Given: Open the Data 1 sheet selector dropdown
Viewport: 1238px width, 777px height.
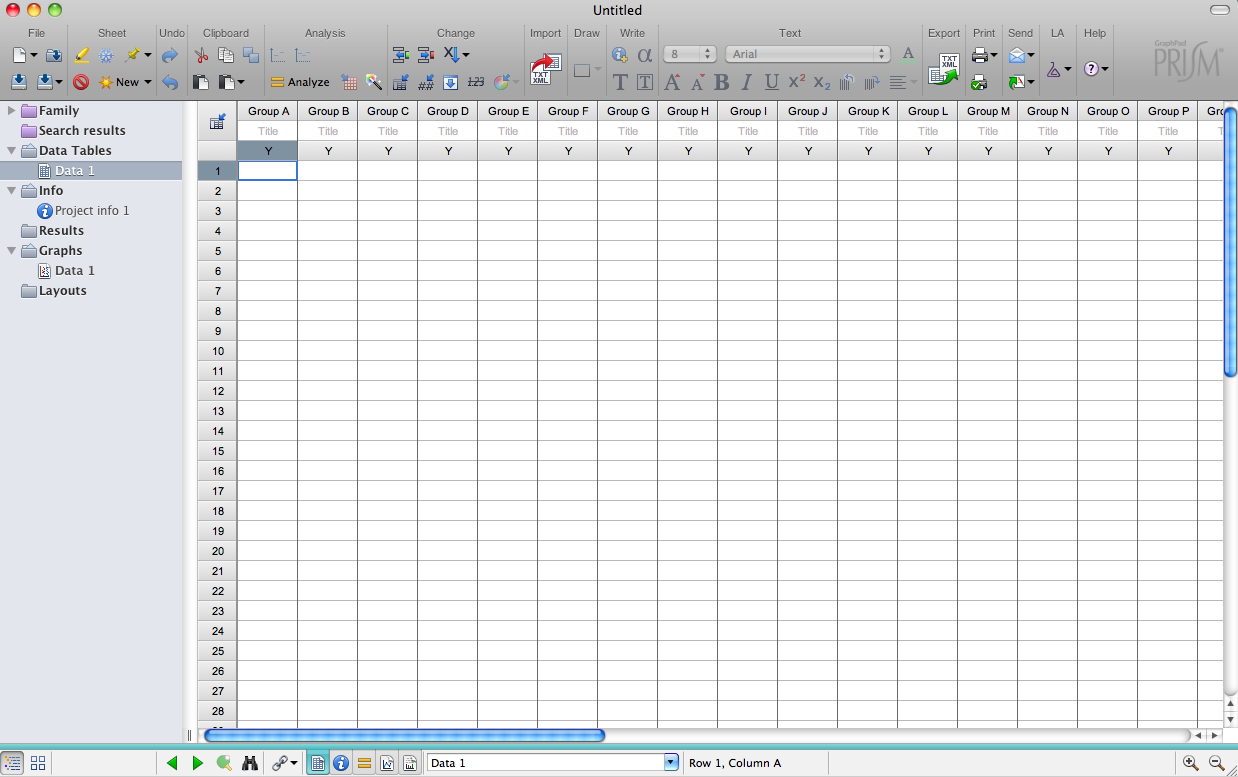Looking at the screenshot, I should [x=671, y=763].
